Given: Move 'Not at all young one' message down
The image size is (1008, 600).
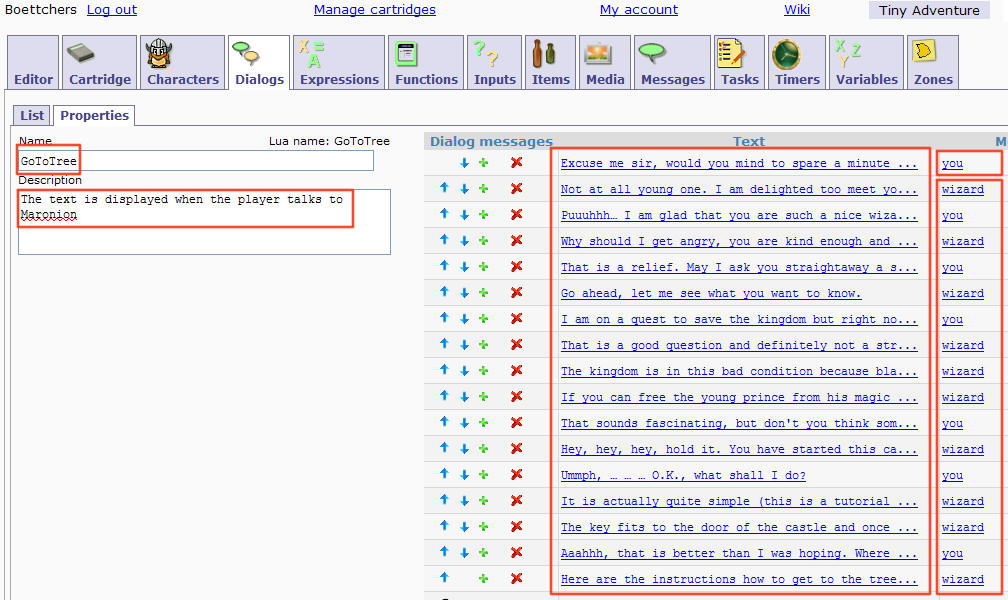Looking at the screenshot, I should click(x=464, y=189).
